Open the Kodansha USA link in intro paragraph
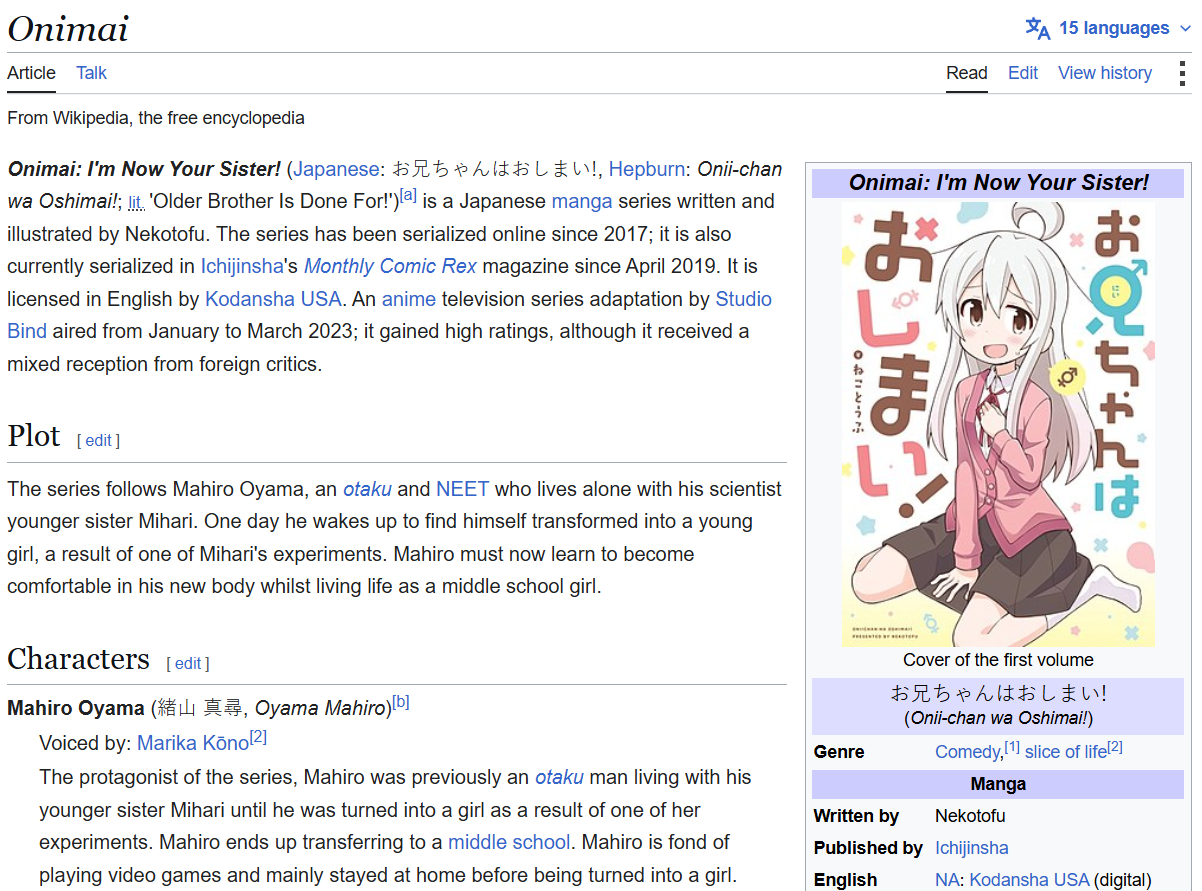 pyautogui.click(x=273, y=299)
